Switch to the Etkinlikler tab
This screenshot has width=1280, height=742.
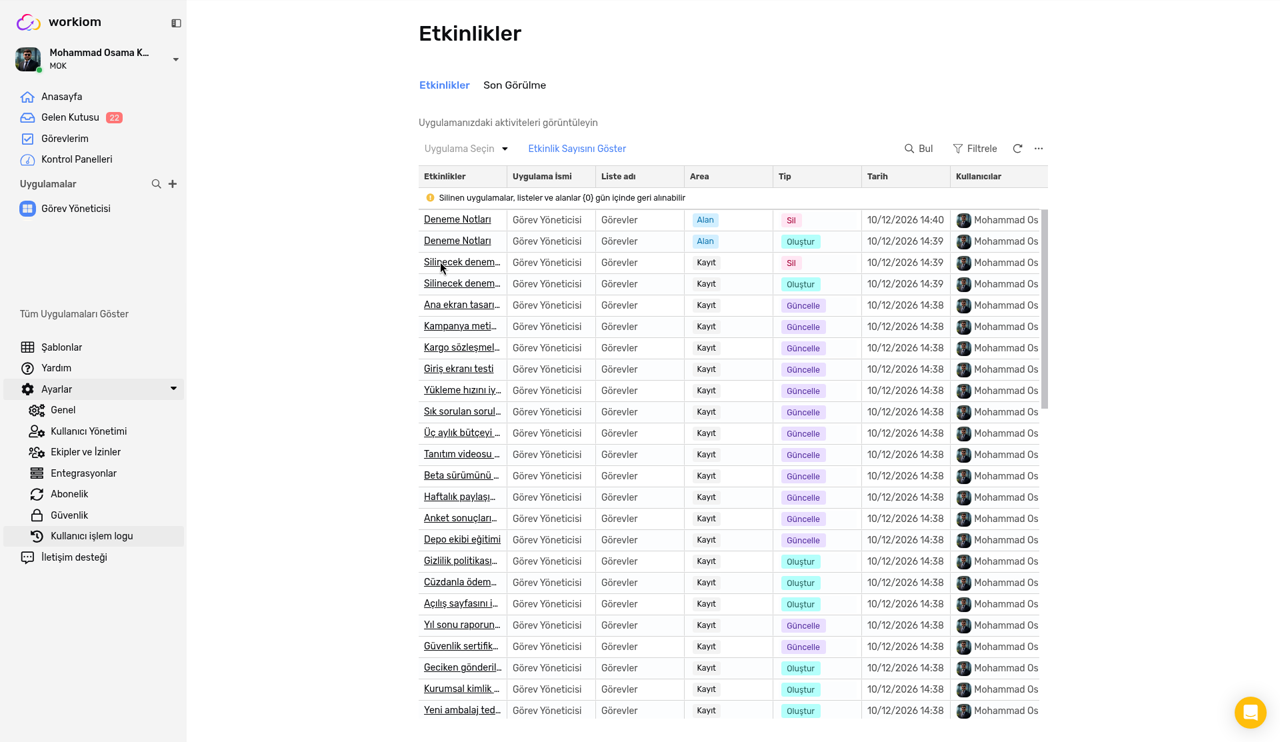click(x=444, y=86)
